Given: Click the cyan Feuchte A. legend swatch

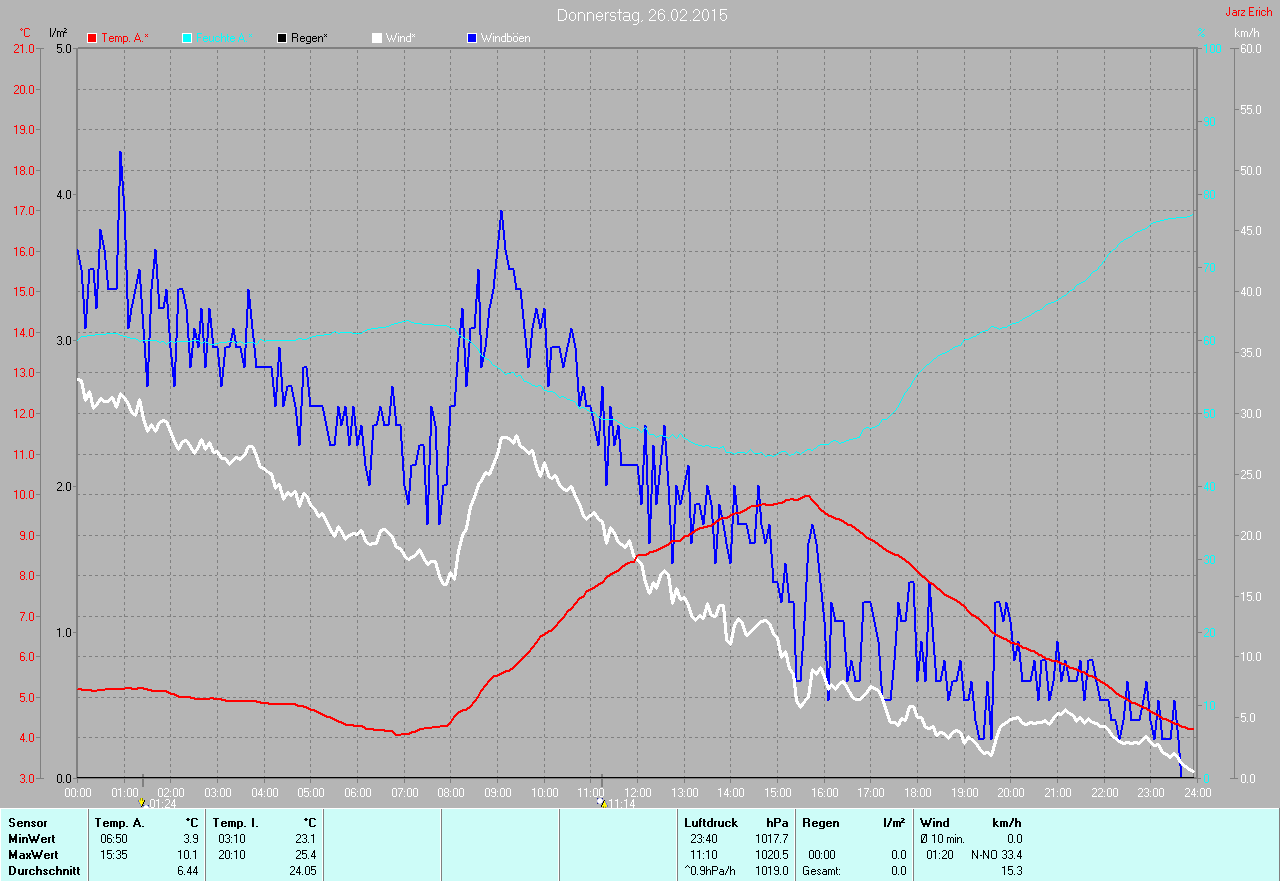Looking at the screenshot, I should (187, 38).
